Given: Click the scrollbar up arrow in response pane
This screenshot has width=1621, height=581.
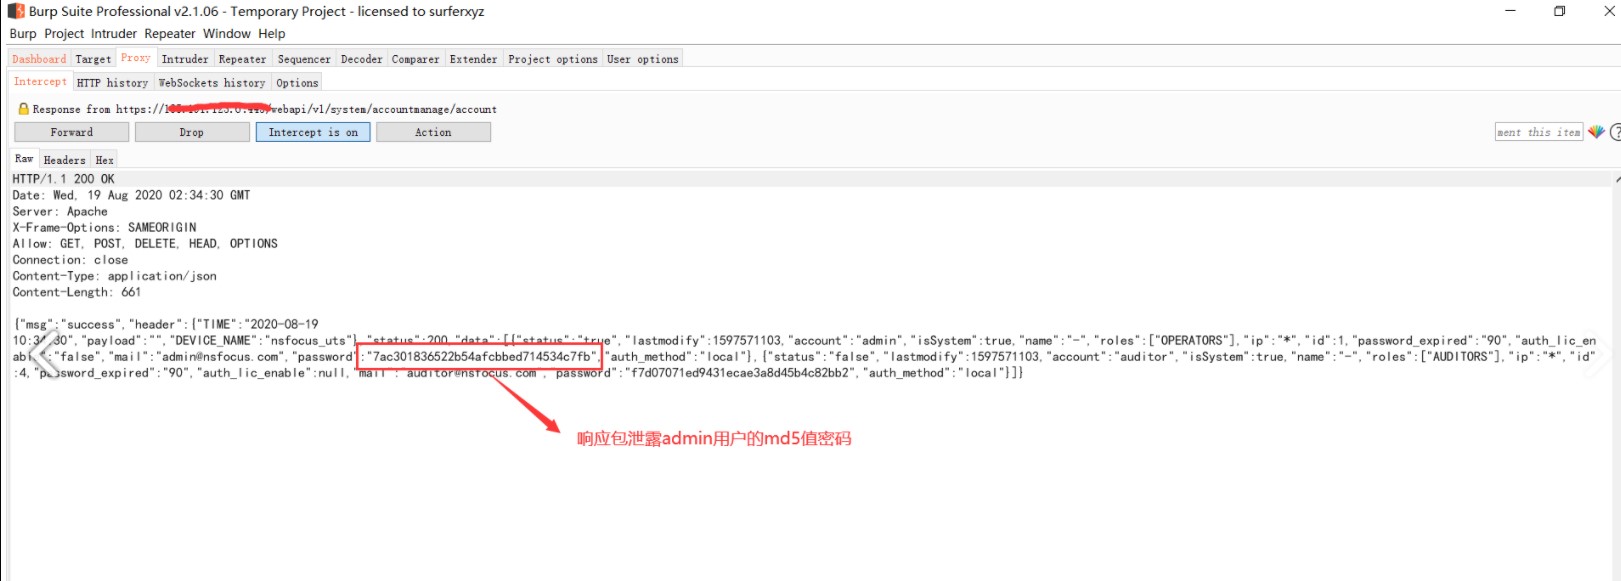Looking at the screenshot, I should point(1617,180).
